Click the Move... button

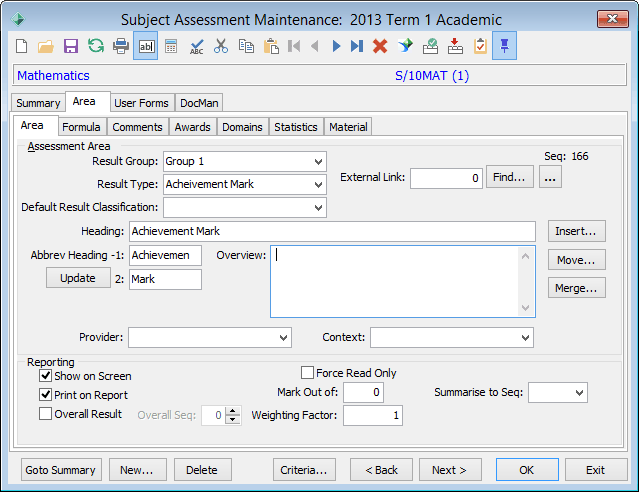click(x=576, y=260)
